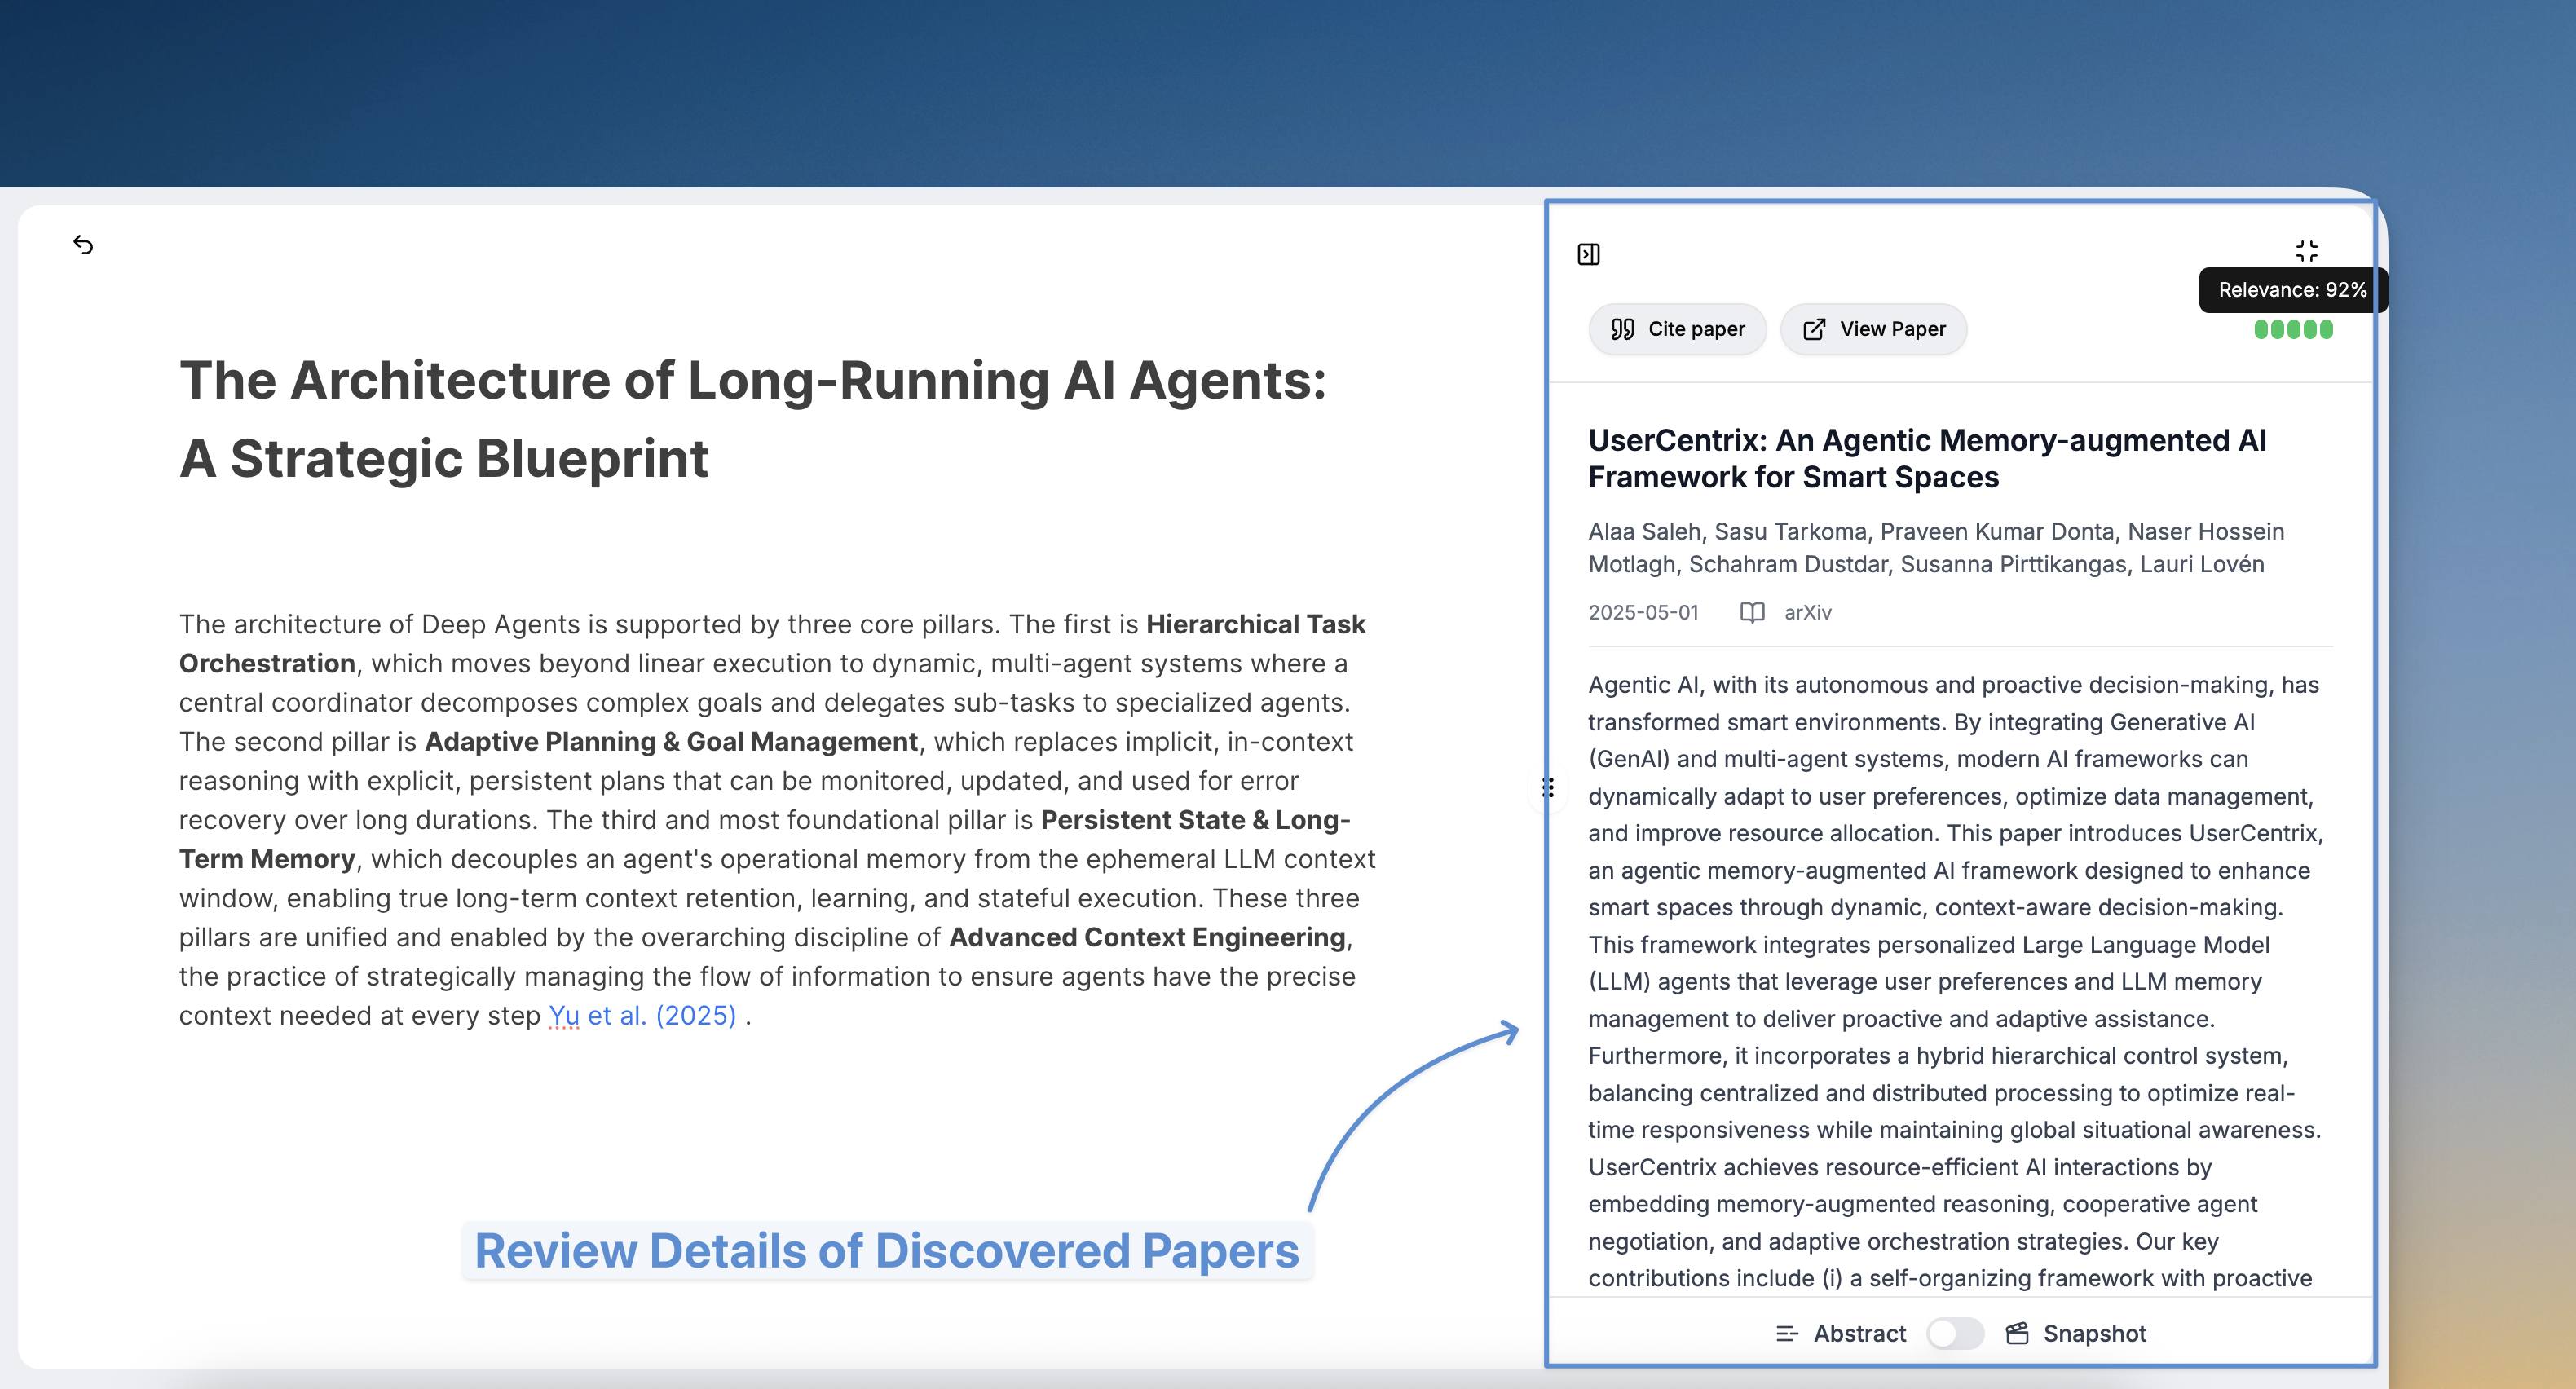Click the Snapshot clapperboard icon
Viewport: 2576px width, 1389px height.
[x=2017, y=1334]
